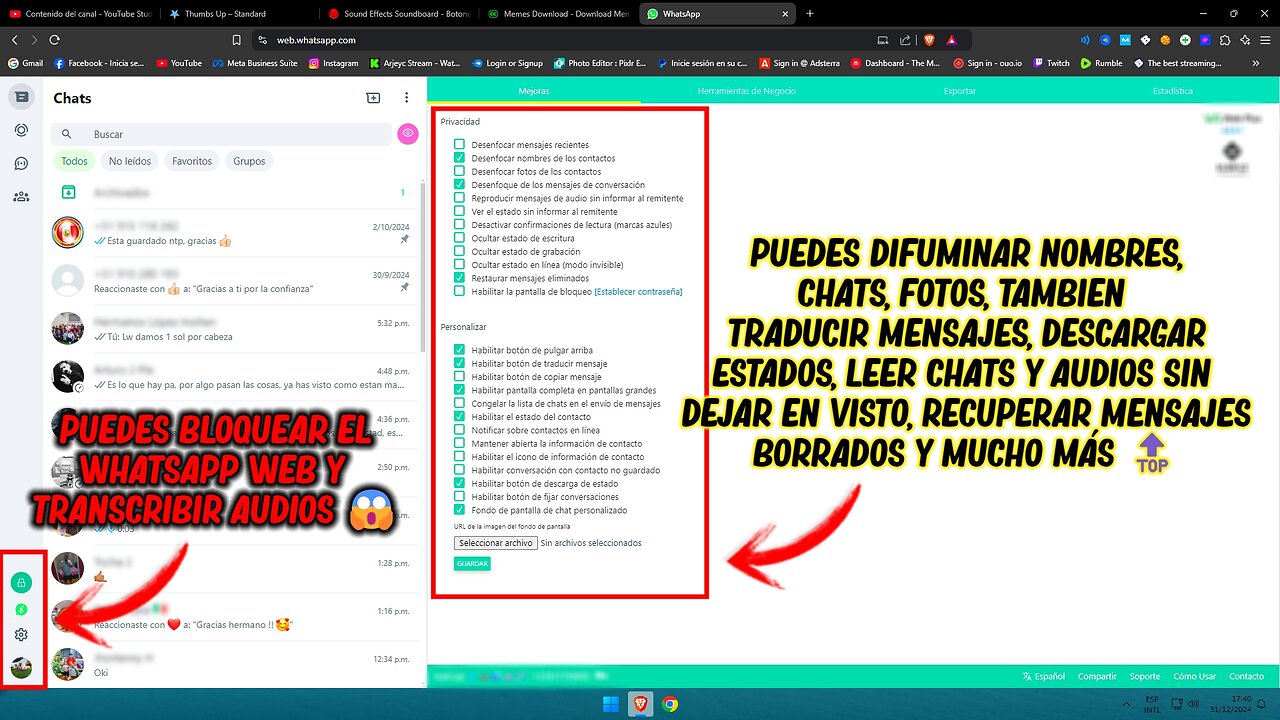Check 'Desenfocar mensajes recientes' box
The image size is (1280, 720).
click(x=459, y=145)
